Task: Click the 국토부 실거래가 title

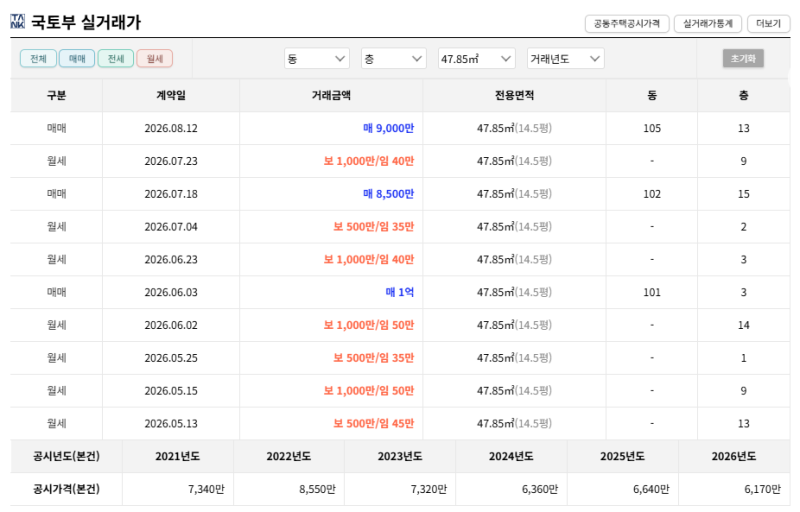Action: [86, 22]
